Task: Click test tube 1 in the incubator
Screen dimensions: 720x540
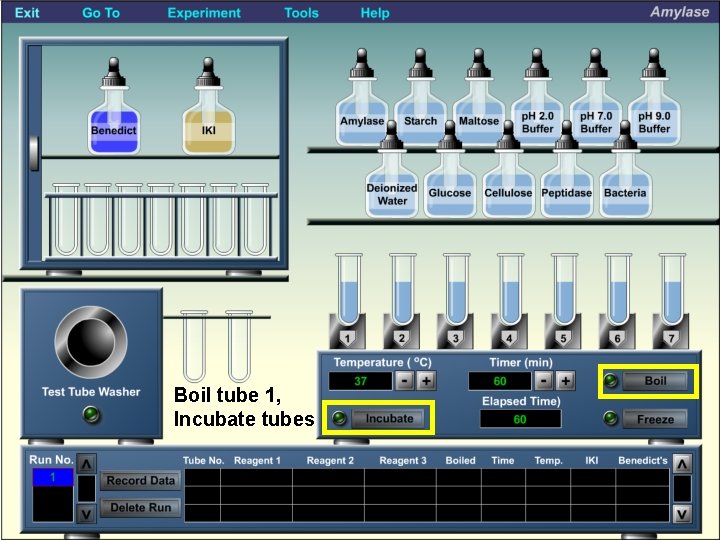Action: (349, 290)
